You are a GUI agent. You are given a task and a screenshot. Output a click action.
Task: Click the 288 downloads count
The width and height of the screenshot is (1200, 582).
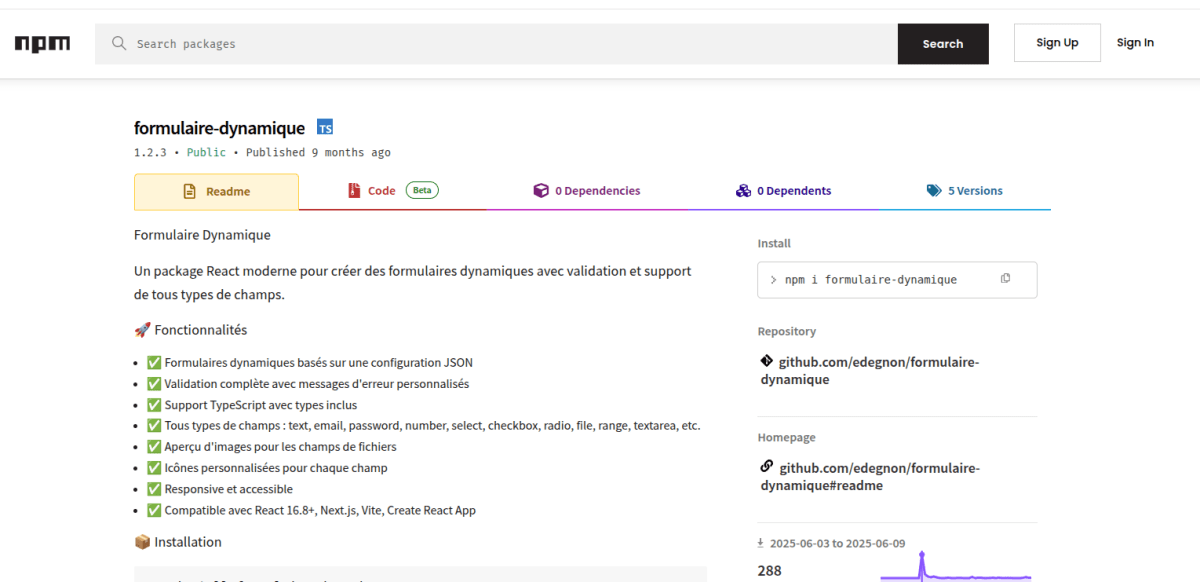pyautogui.click(x=770, y=571)
